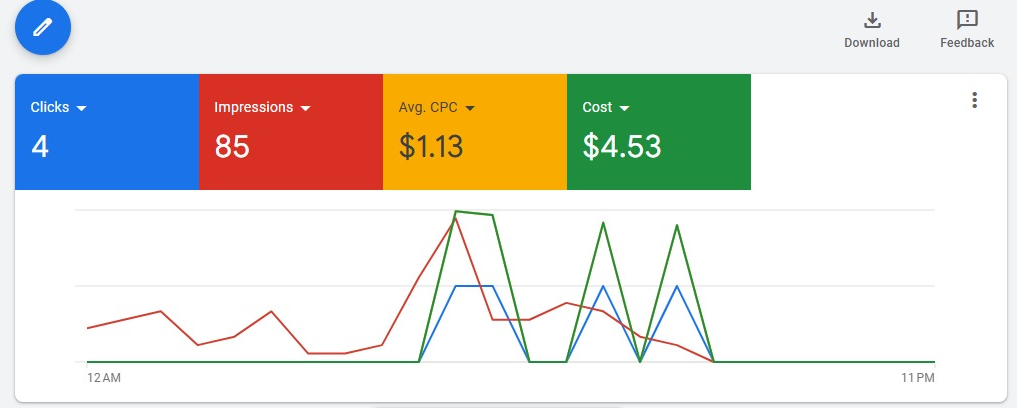1017x408 pixels.
Task: Click the rightmost blue Clicks line peak
Action: [677, 286]
